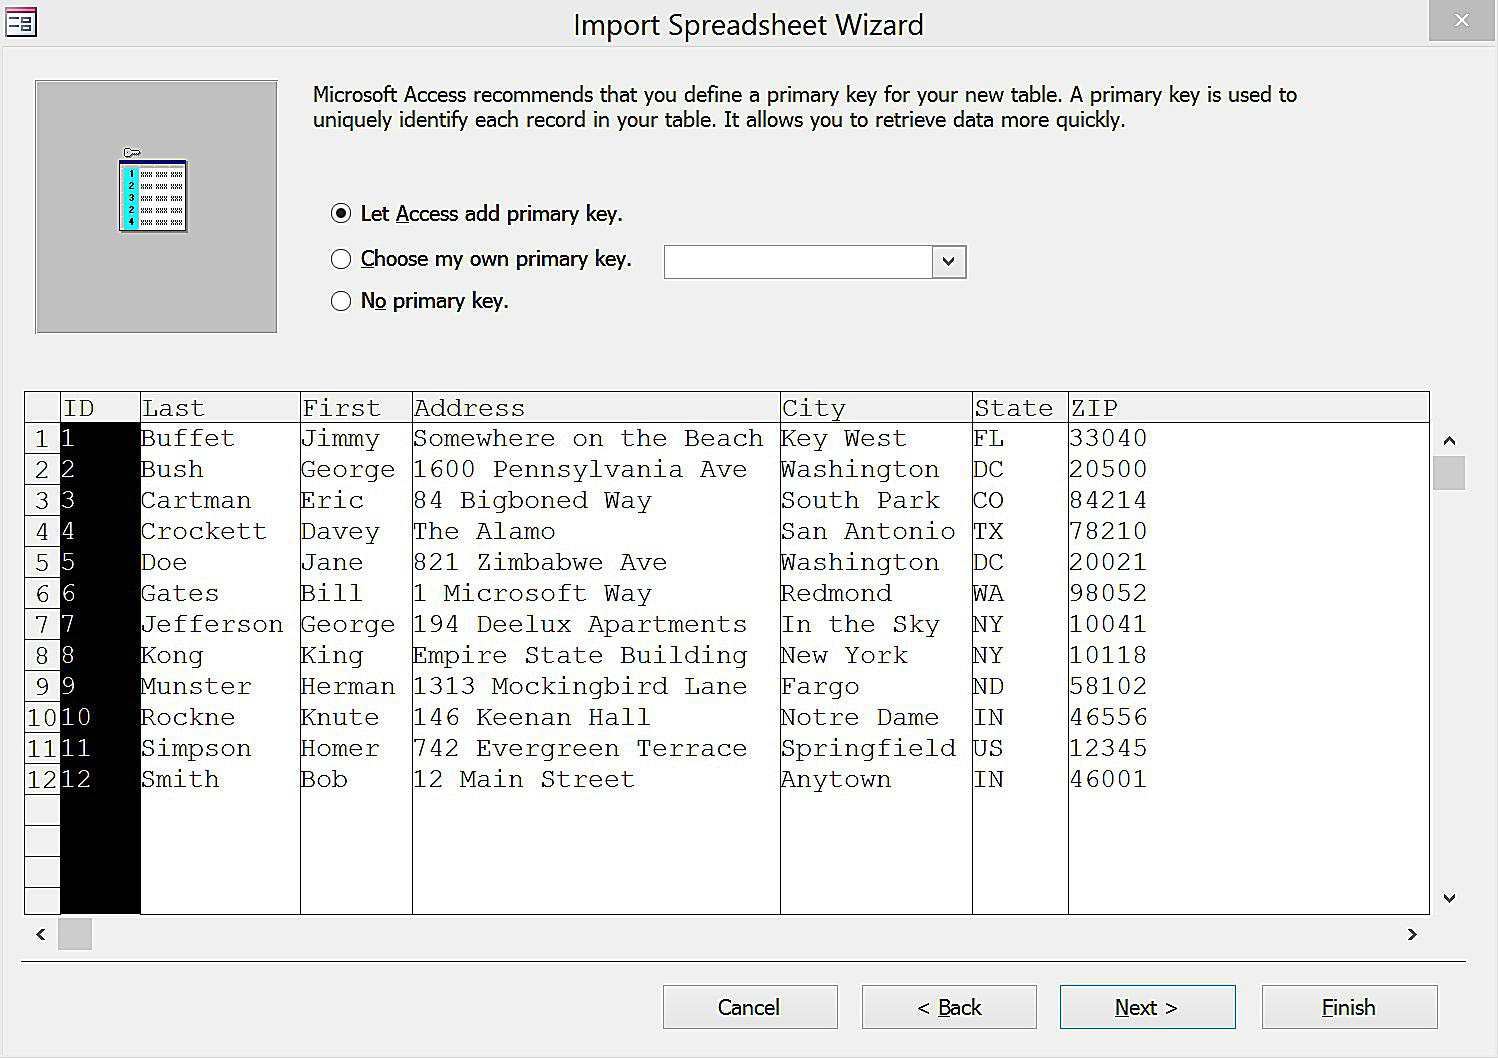
Task: Click the Access system menu icon
Action: (x=22, y=21)
